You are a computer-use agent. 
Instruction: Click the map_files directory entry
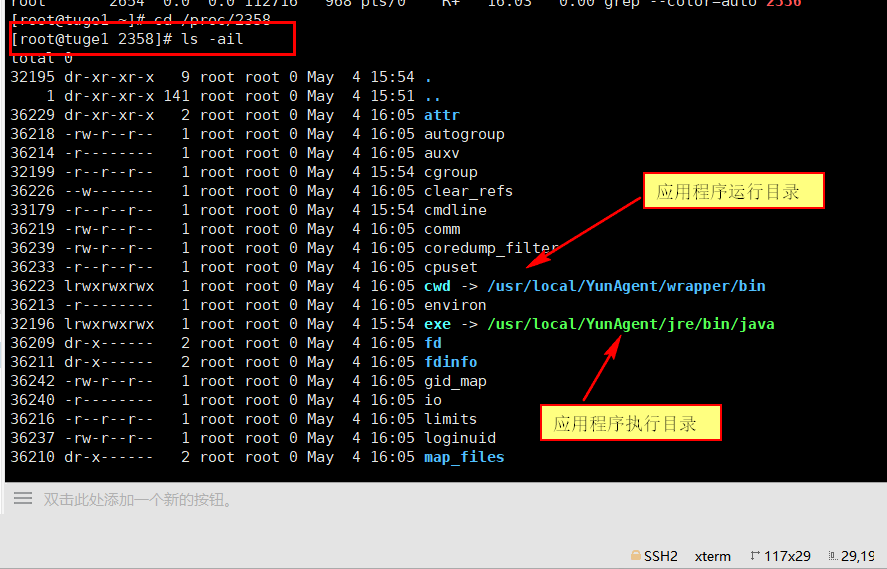click(464, 457)
